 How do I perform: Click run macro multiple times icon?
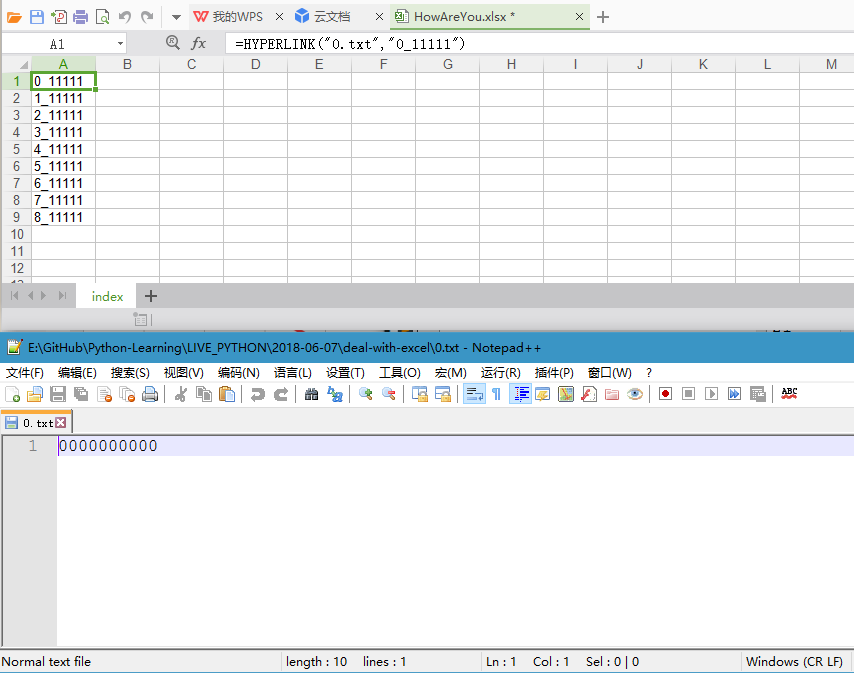pos(734,394)
